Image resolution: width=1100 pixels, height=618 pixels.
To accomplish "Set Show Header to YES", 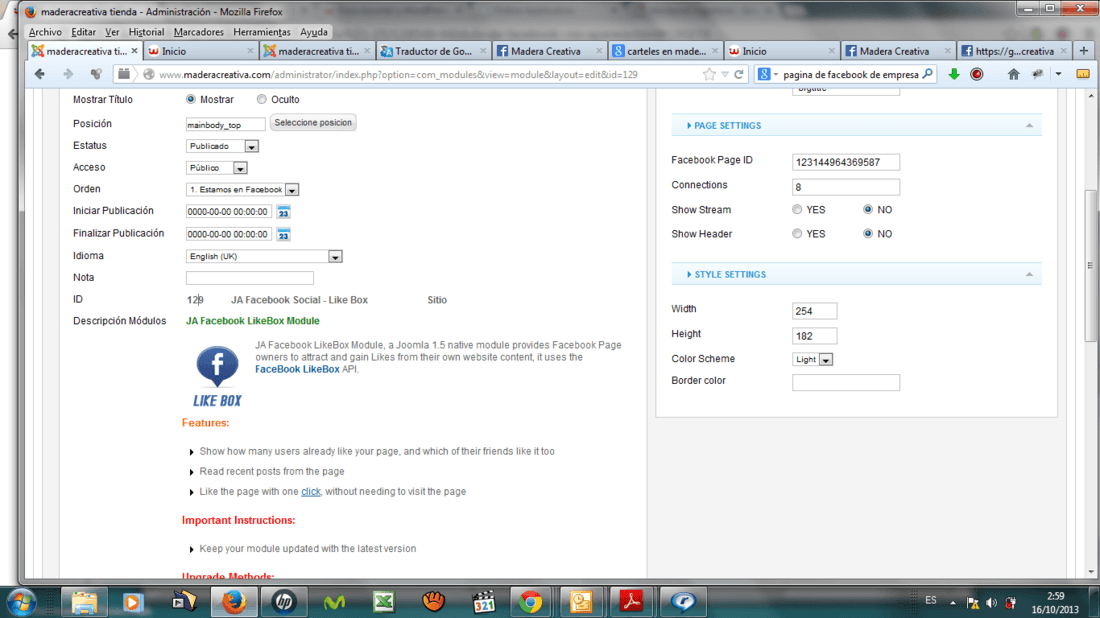I will click(x=797, y=234).
